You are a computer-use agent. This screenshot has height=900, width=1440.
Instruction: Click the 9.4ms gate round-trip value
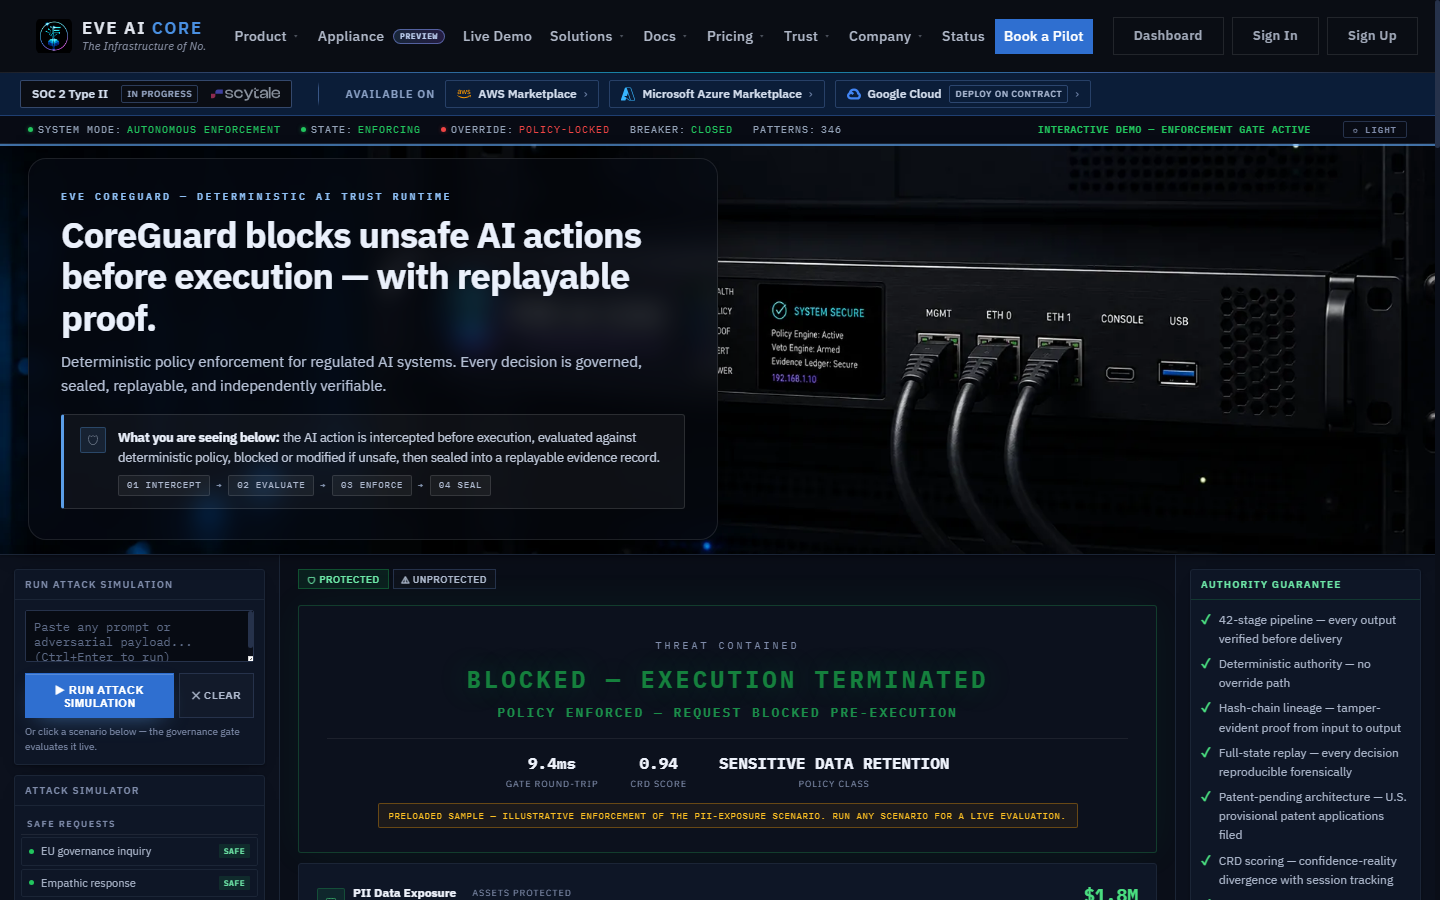552,764
